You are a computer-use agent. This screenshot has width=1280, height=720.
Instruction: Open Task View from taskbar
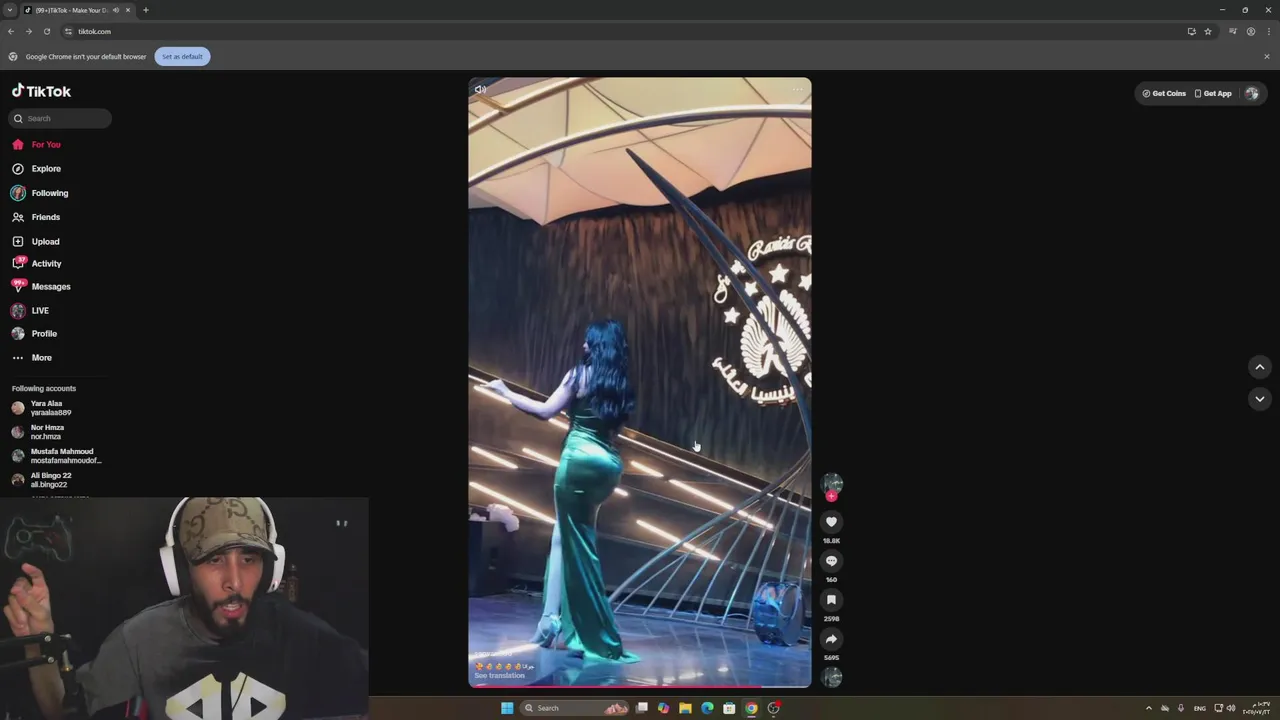pos(642,708)
